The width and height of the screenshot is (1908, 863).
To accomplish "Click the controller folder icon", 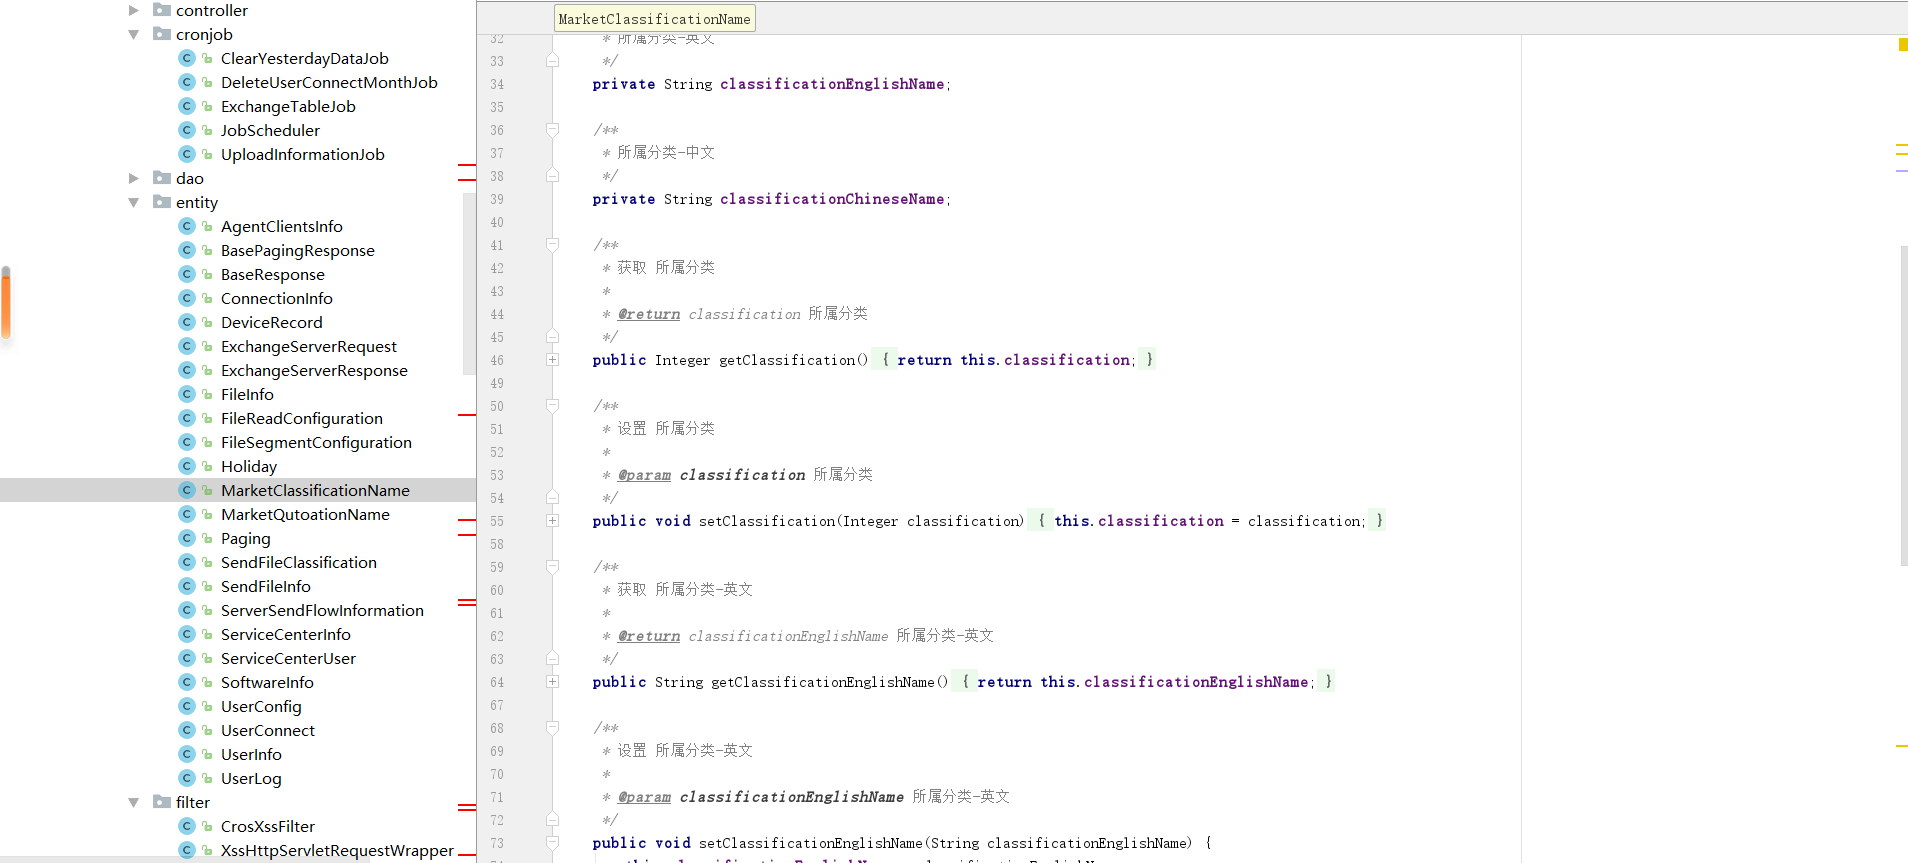I will point(162,10).
